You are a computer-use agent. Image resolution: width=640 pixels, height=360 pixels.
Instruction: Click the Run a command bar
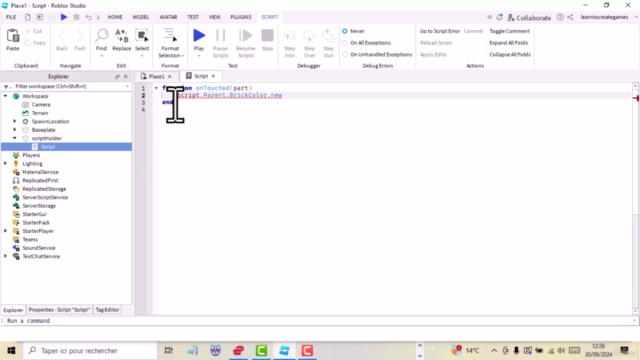click(318, 321)
